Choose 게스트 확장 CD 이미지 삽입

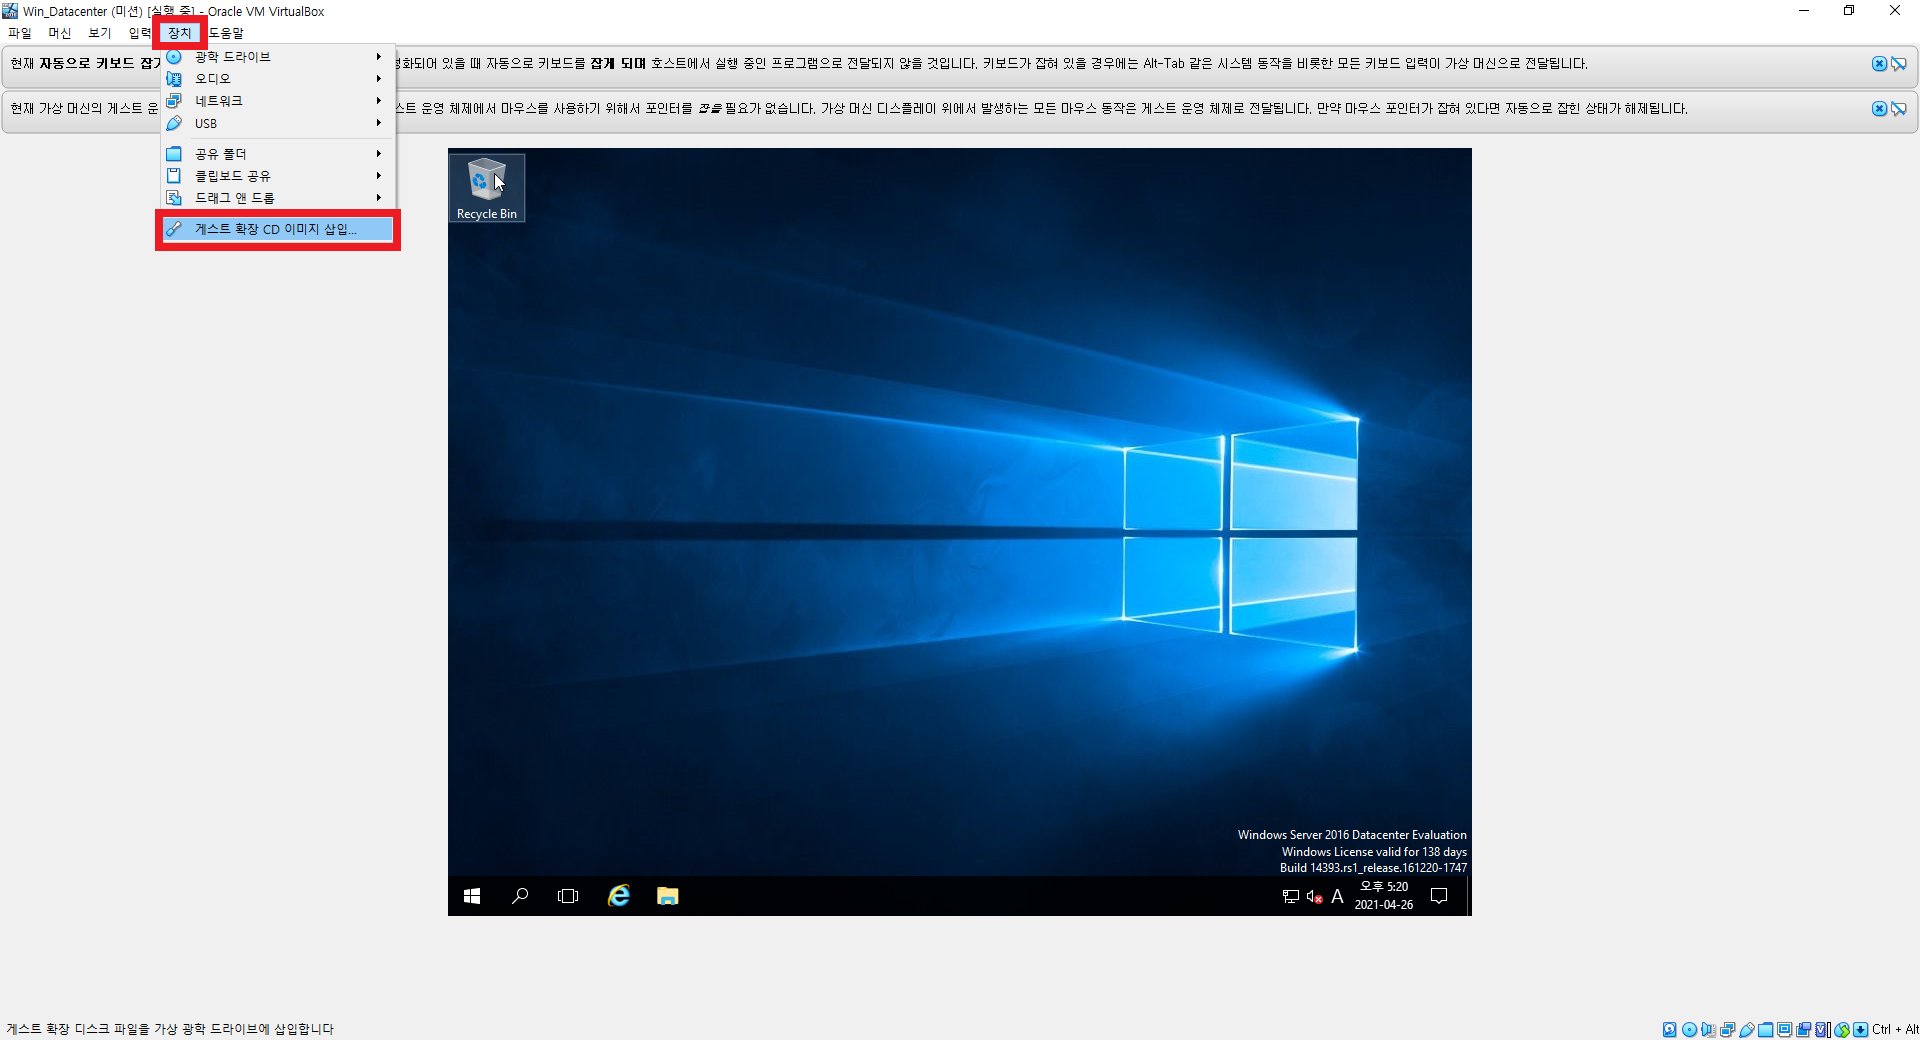(277, 229)
